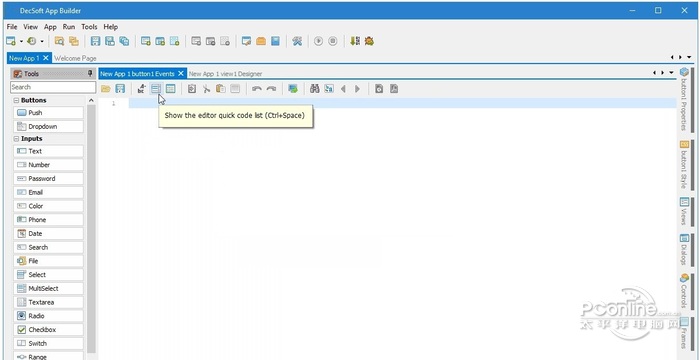Open the wrench and screwdriver options icon
Viewport: 700px width, 360px height.
pyautogui.click(x=297, y=41)
